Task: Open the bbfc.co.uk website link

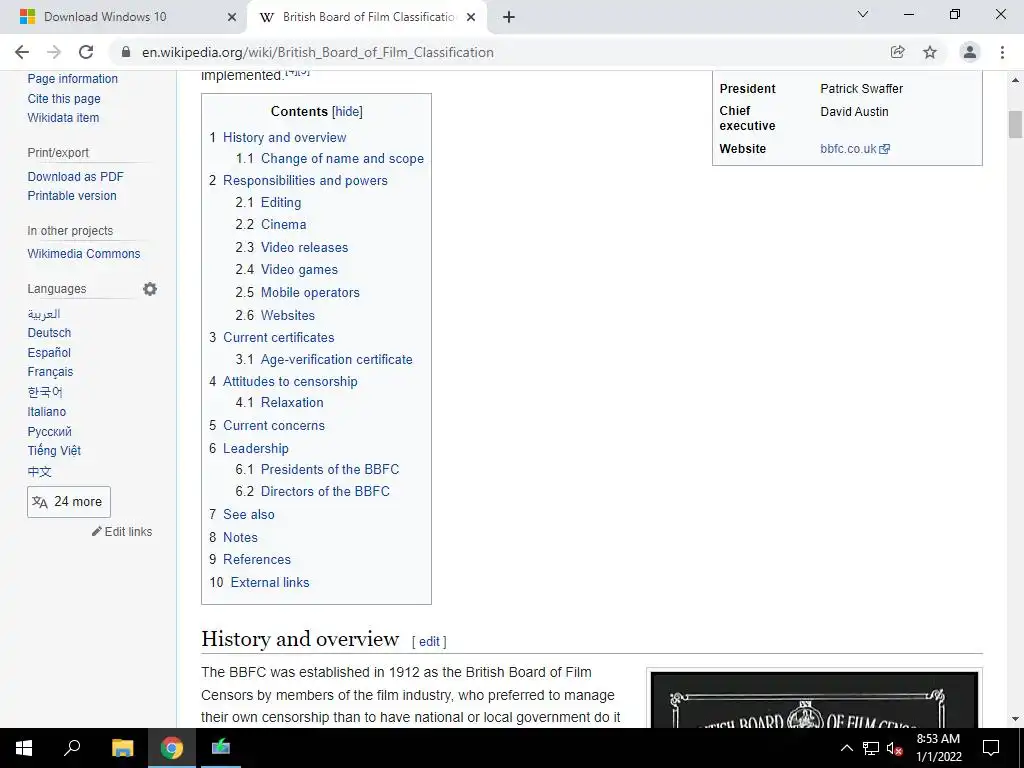Action: pos(854,149)
